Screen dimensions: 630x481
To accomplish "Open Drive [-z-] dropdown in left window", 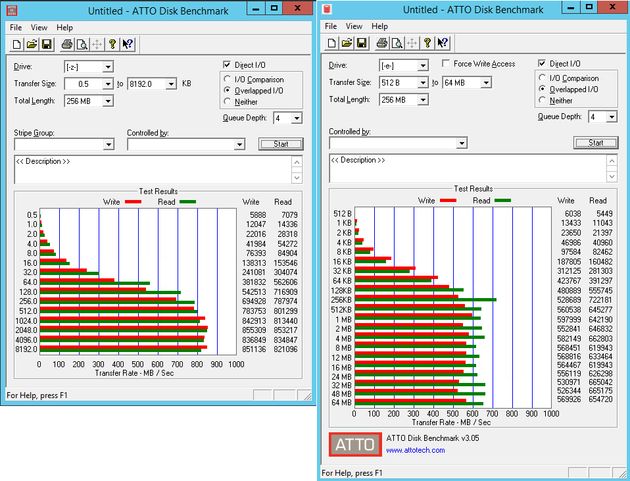I will click(108, 67).
